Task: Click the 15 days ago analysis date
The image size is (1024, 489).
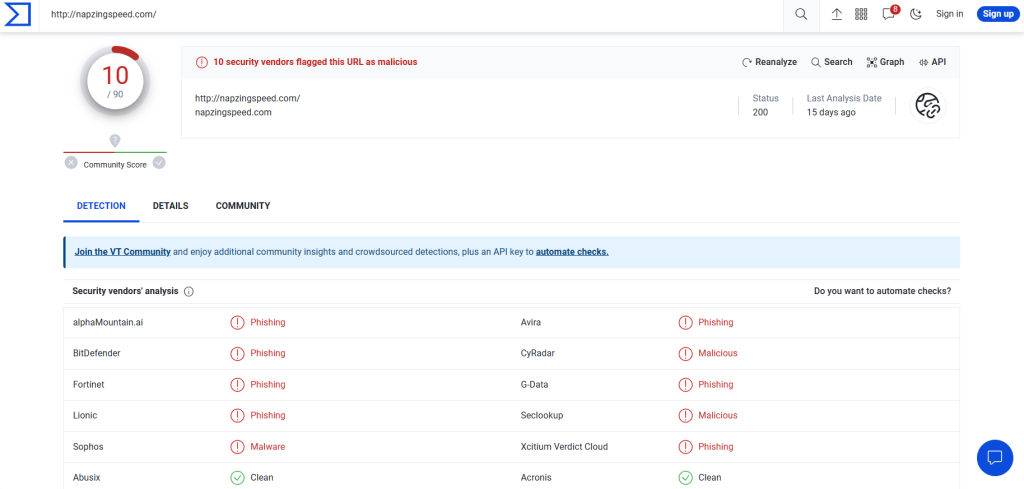Action: tap(831, 112)
